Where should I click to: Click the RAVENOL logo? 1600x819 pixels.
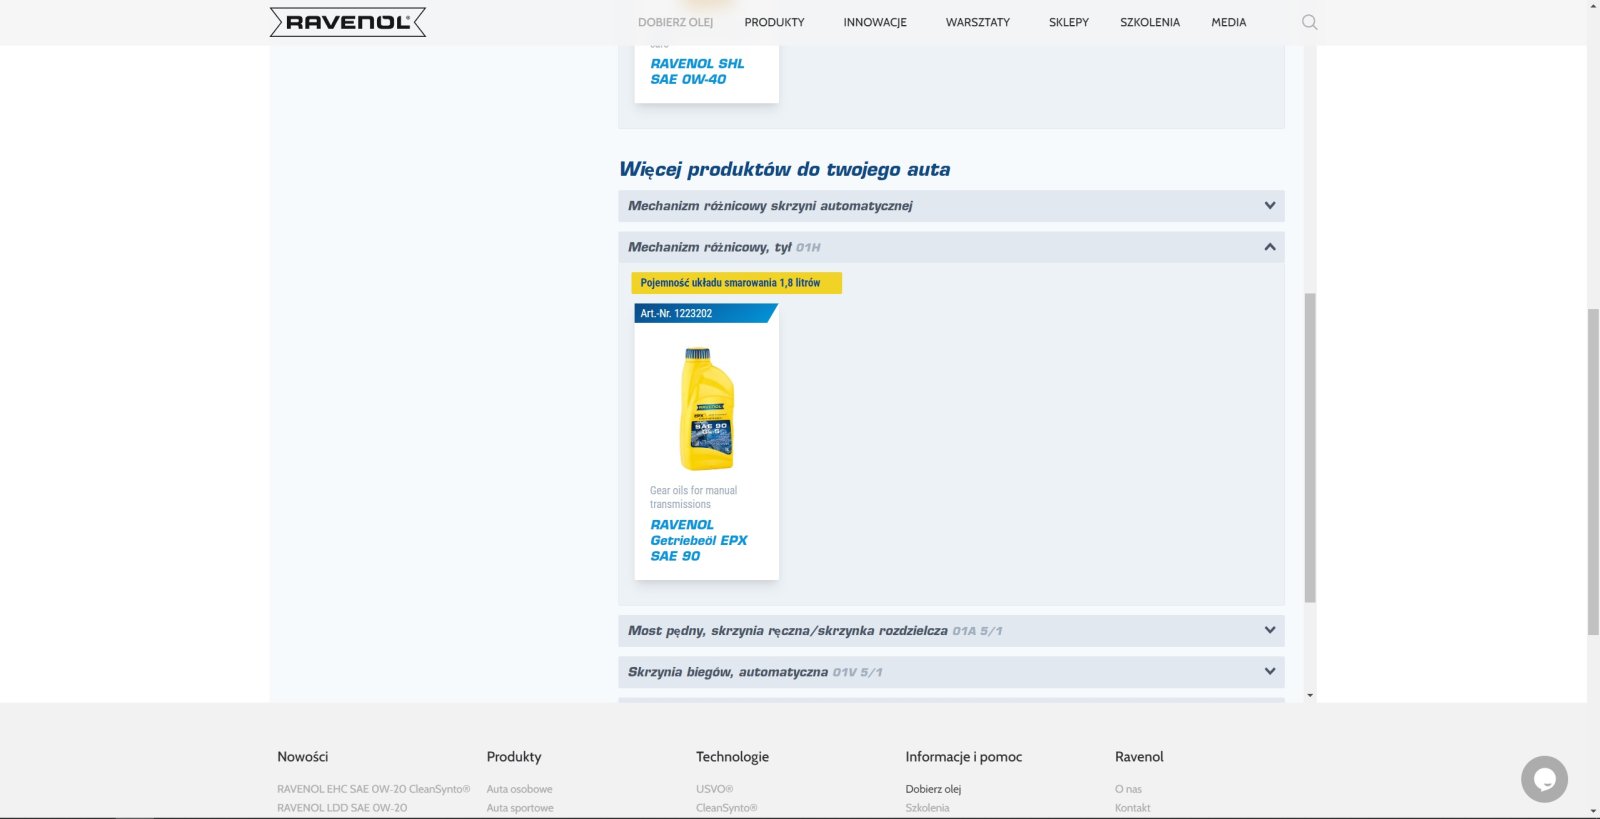tap(348, 22)
